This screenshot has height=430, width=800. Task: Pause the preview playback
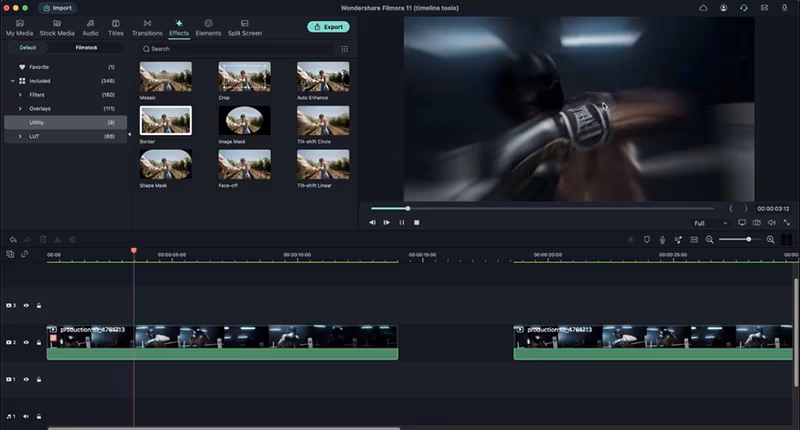(x=402, y=222)
